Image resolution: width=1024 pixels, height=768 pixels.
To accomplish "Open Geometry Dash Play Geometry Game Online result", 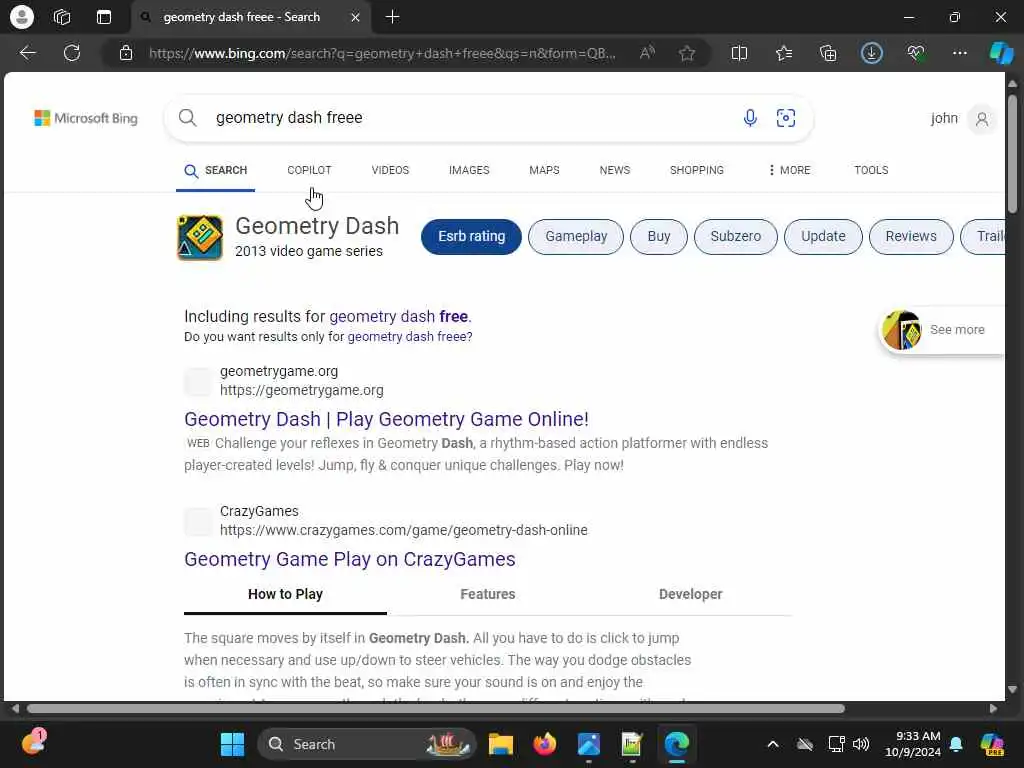I will click(387, 419).
